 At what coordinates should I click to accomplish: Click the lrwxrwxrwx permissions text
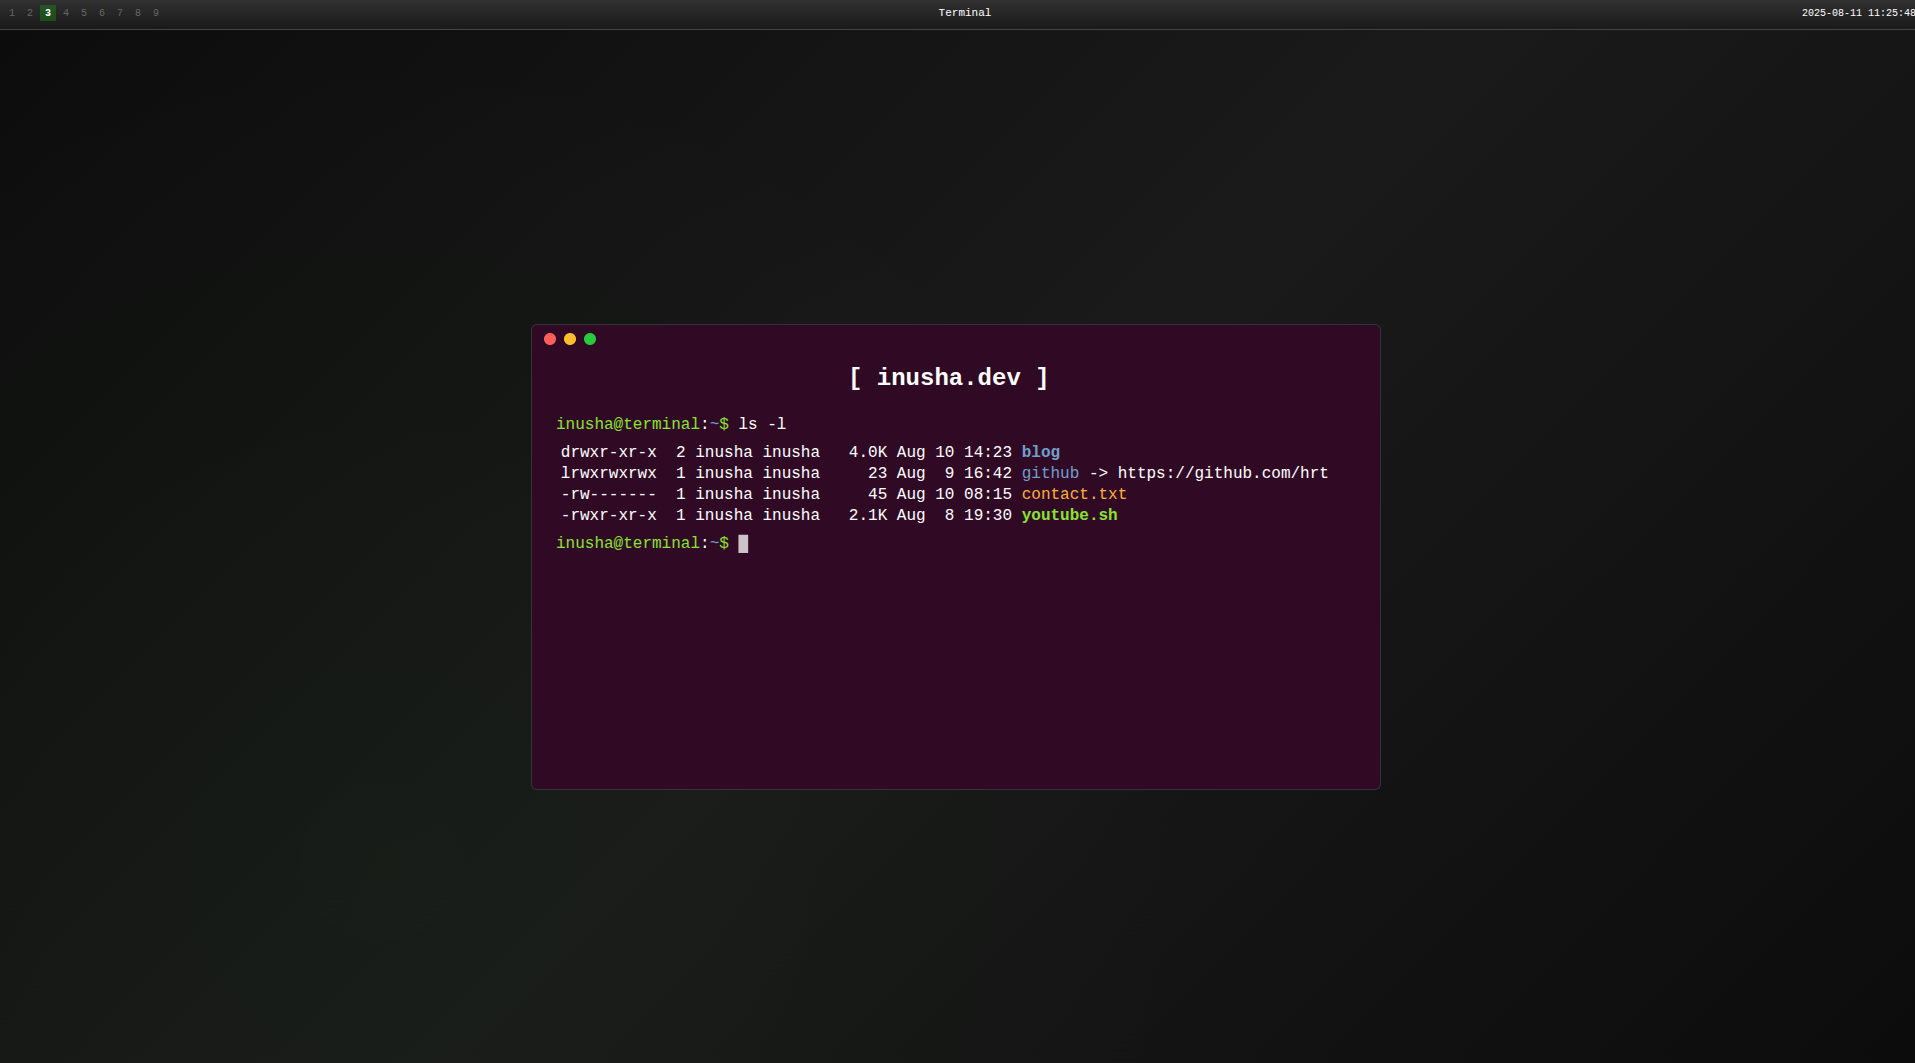(x=608, y=473)
